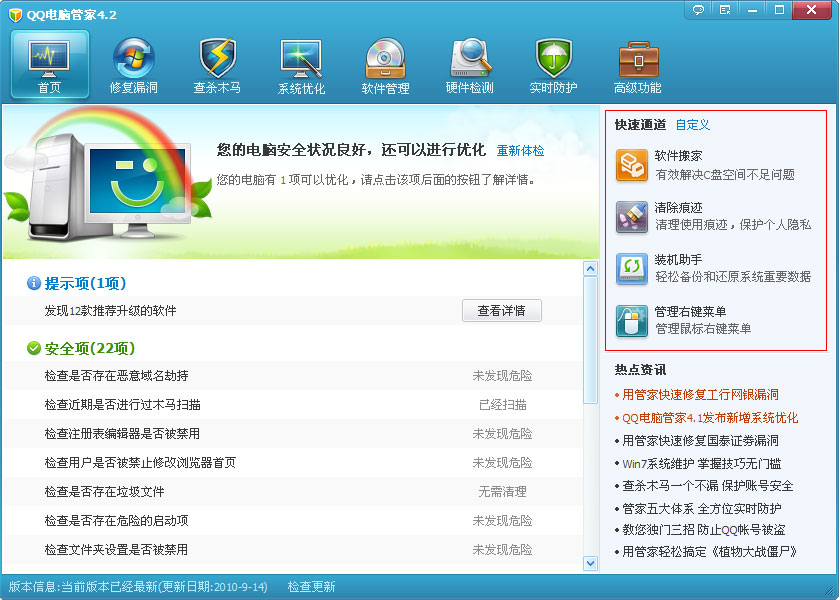Click the QQ电脑管家 shield logo
Screen dimensions: 840x600
16,14
